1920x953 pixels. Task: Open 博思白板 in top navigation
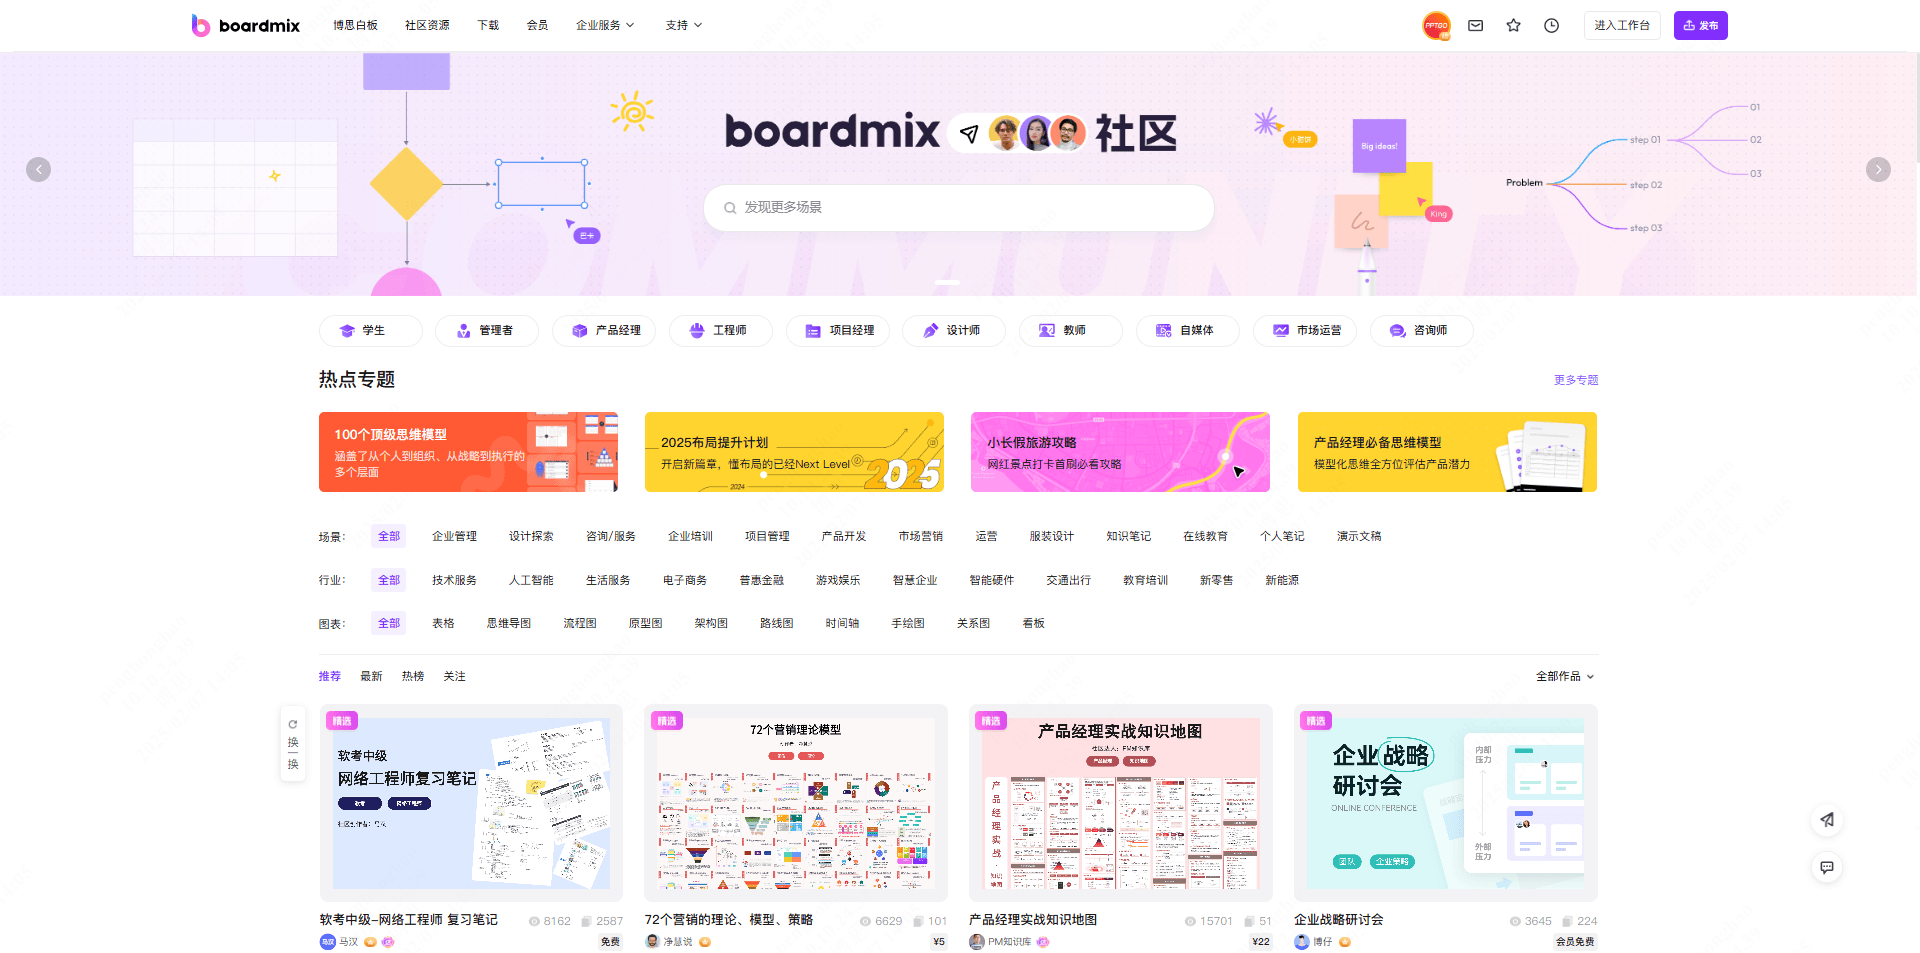pos(355,25)
